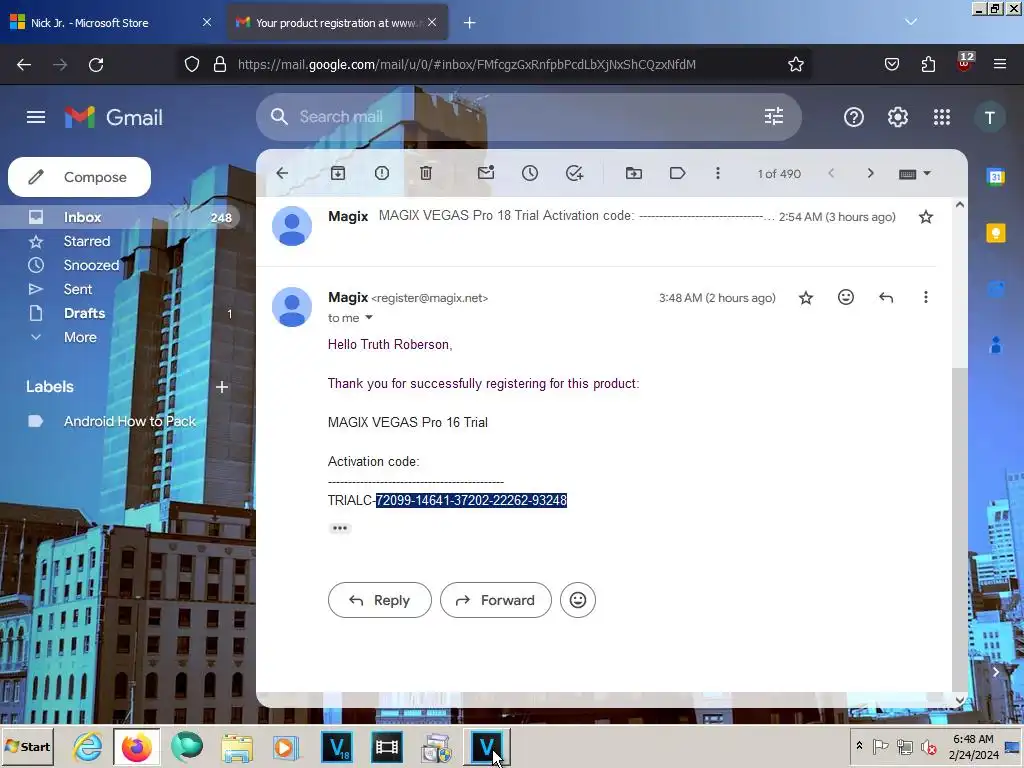This screenshot has height=768, width=1024.
Task: Open a new browser tab
Action: (x=470, y=23)
